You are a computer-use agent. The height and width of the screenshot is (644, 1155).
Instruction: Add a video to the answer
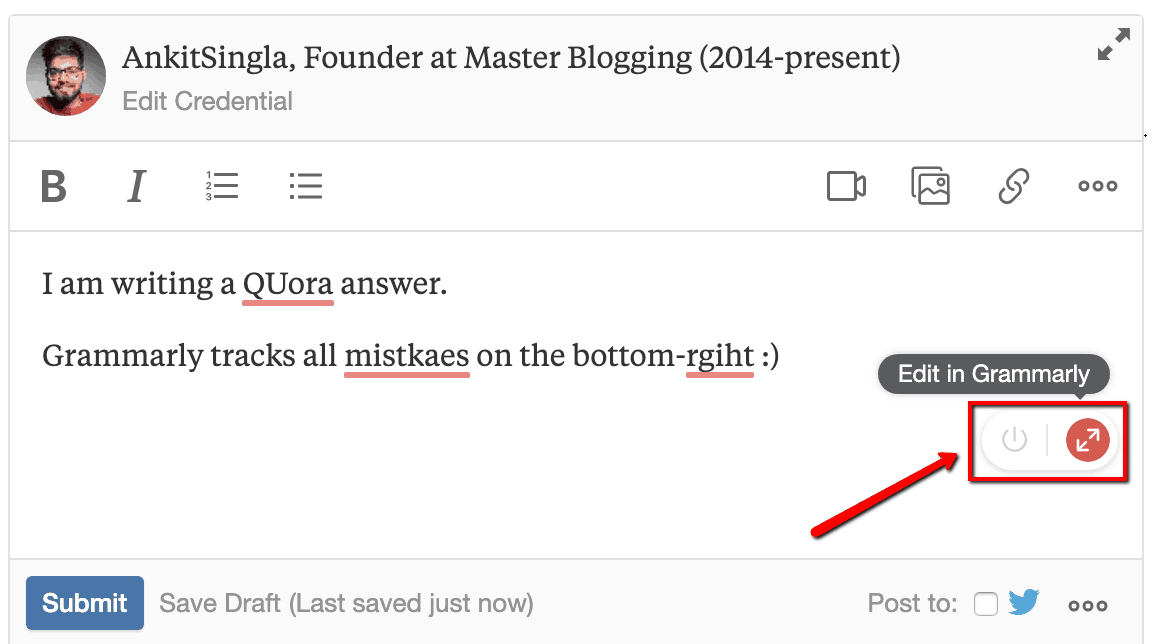pos(846,187)
